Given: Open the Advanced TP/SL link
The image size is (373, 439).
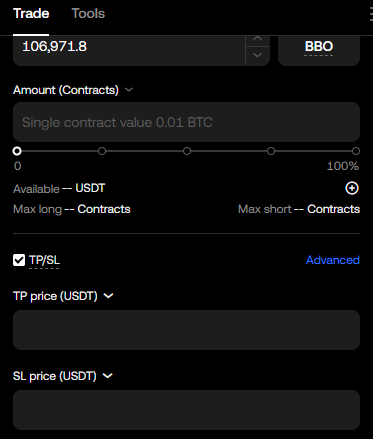Looking at the screenshot, I should 333,260.
